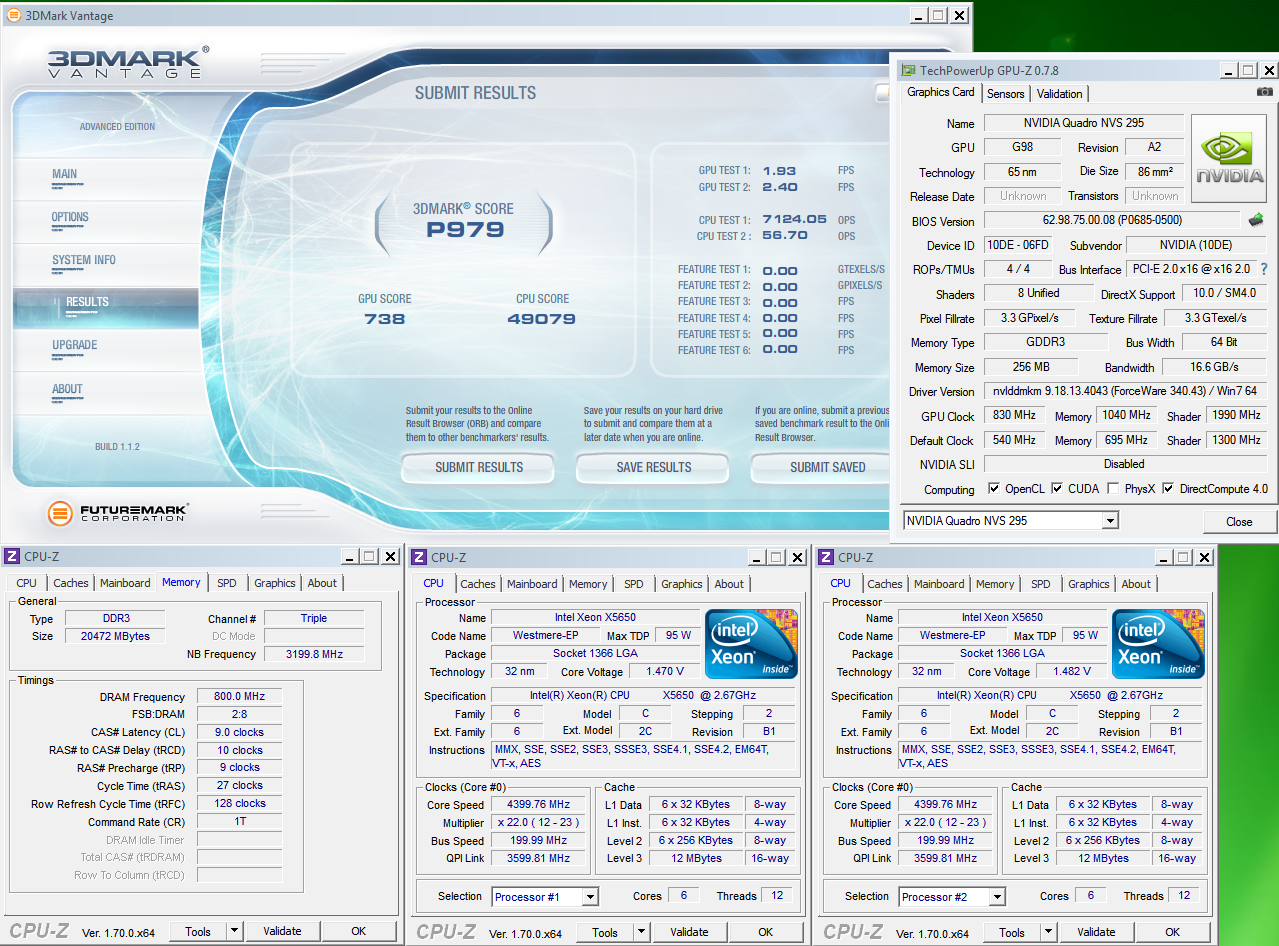This screenshot has width=1279, height=946.
Task: Select the Graphics Card tab in GPU-Z
Action: tap(940, 92)
